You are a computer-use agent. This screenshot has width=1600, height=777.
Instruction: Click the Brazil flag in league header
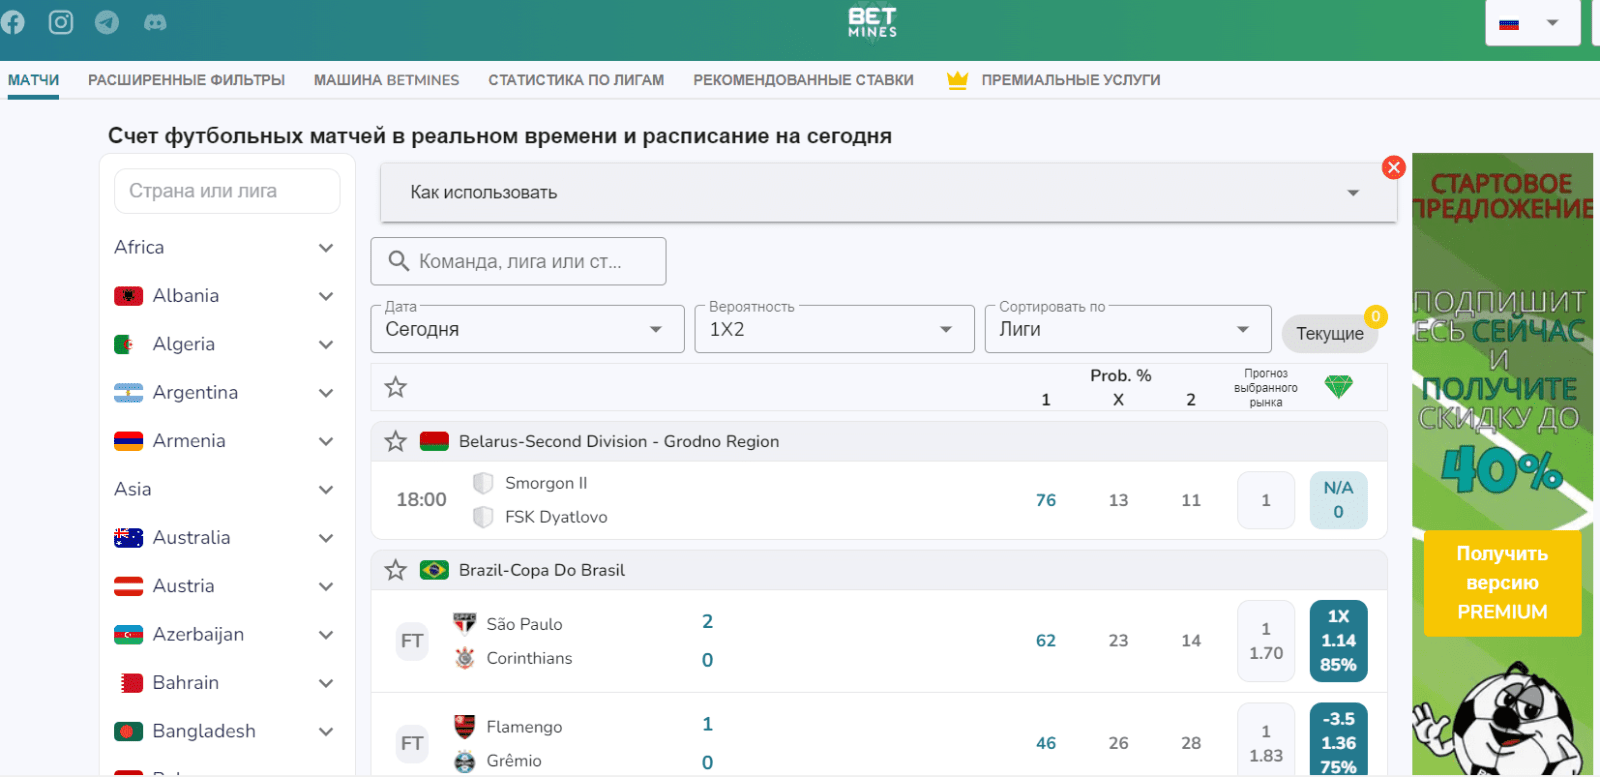coord(434,570)
